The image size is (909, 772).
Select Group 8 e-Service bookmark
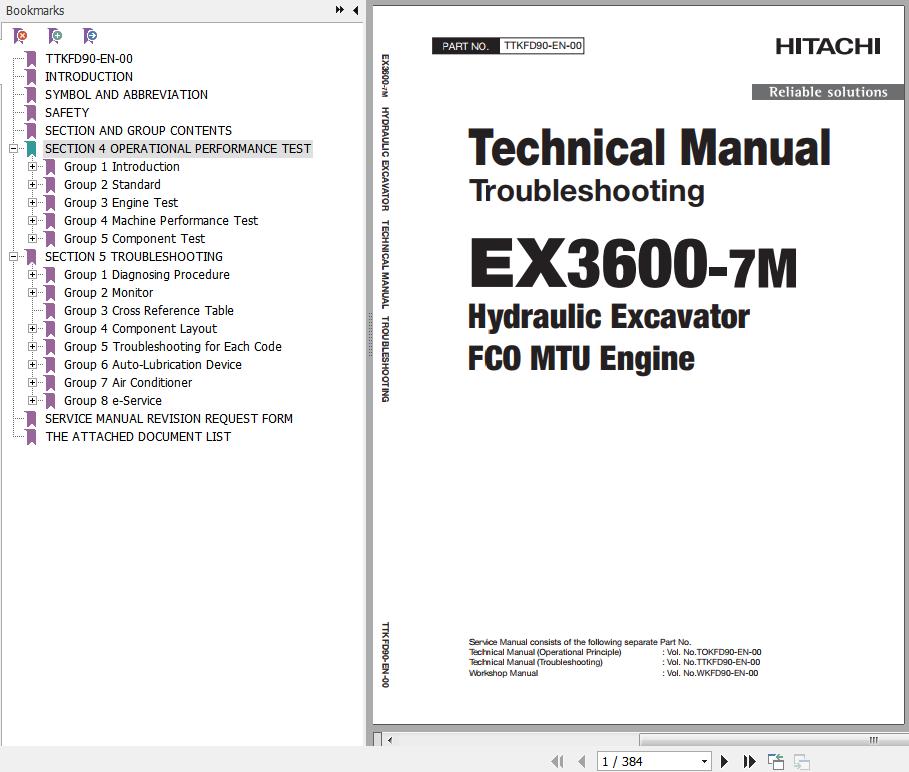[x=113, y=400]
